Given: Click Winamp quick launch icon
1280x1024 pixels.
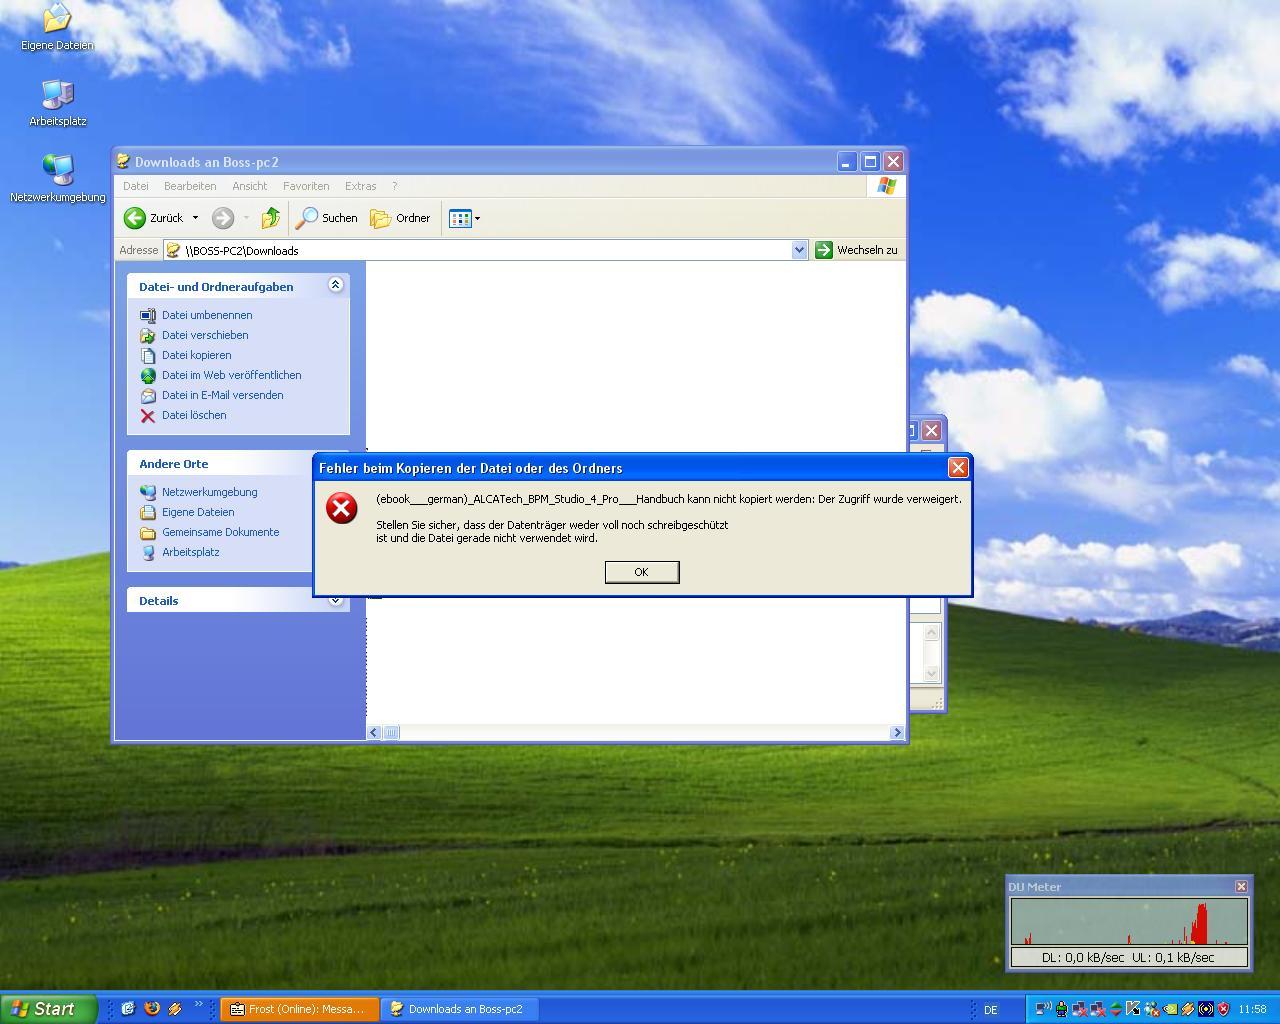Looking at the screenshot, I should click(175, 1009).
